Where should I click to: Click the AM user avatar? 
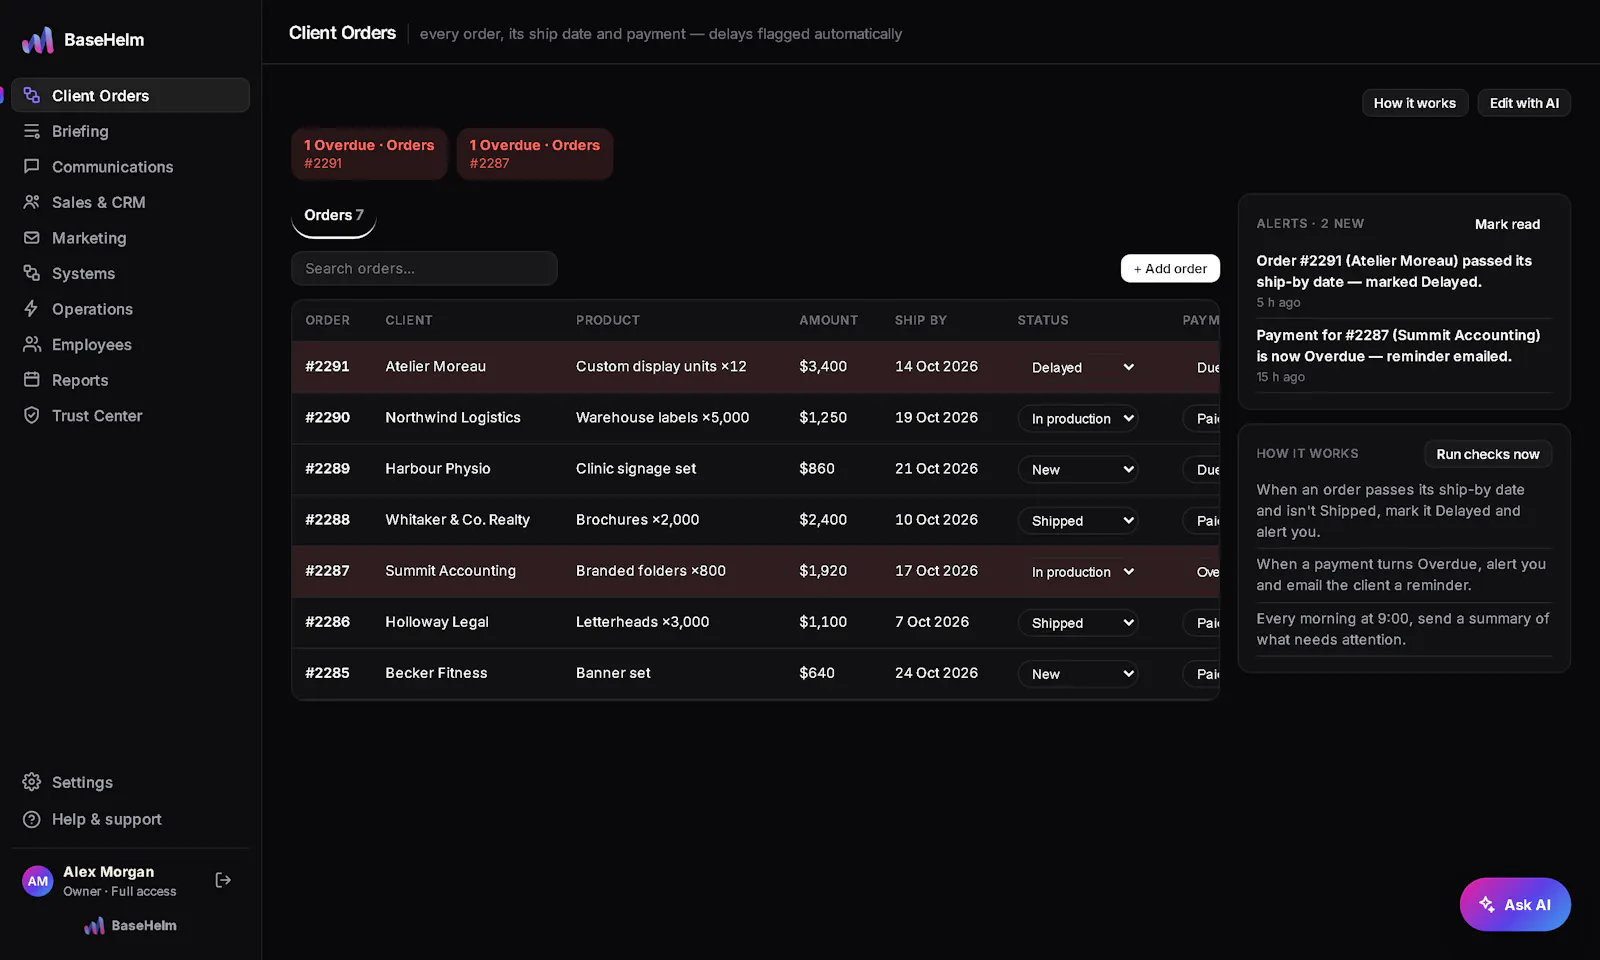point(38,881)
